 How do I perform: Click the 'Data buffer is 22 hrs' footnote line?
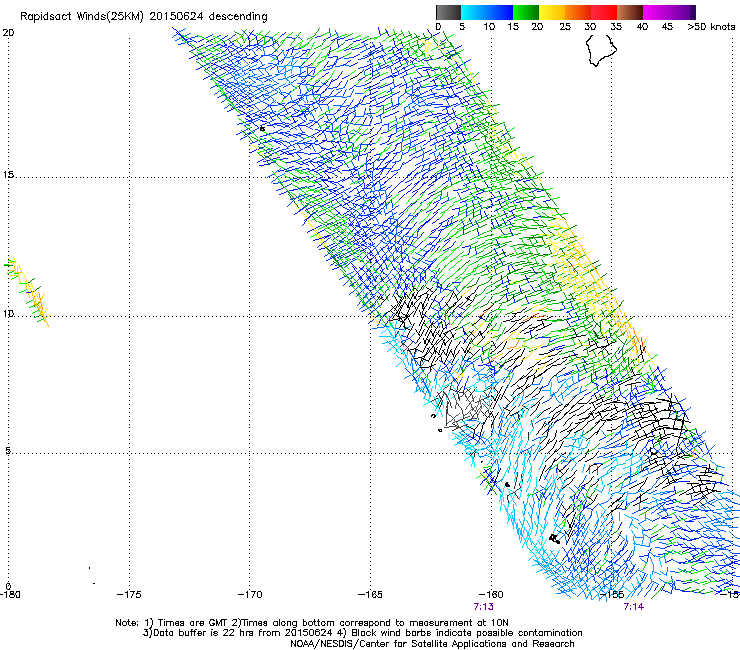(362, 633)
